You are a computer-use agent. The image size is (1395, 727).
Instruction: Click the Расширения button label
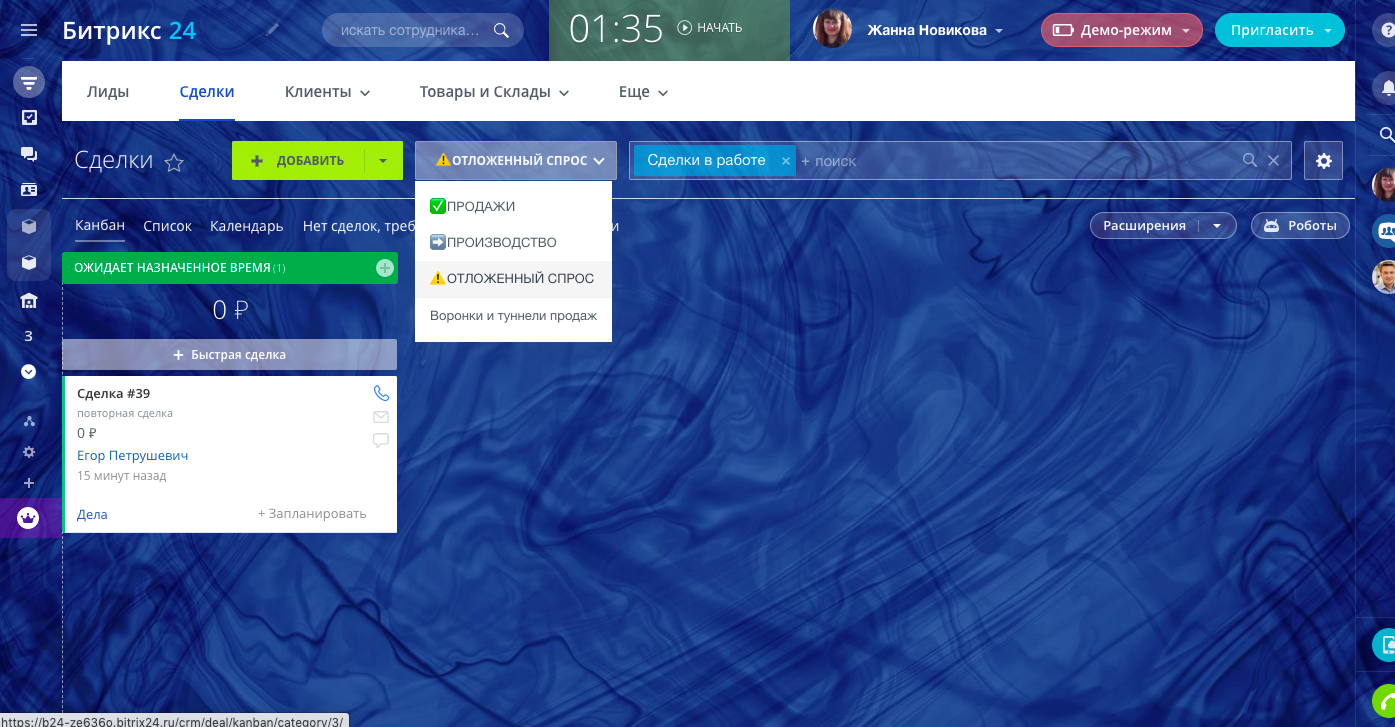click(1144, 226)
